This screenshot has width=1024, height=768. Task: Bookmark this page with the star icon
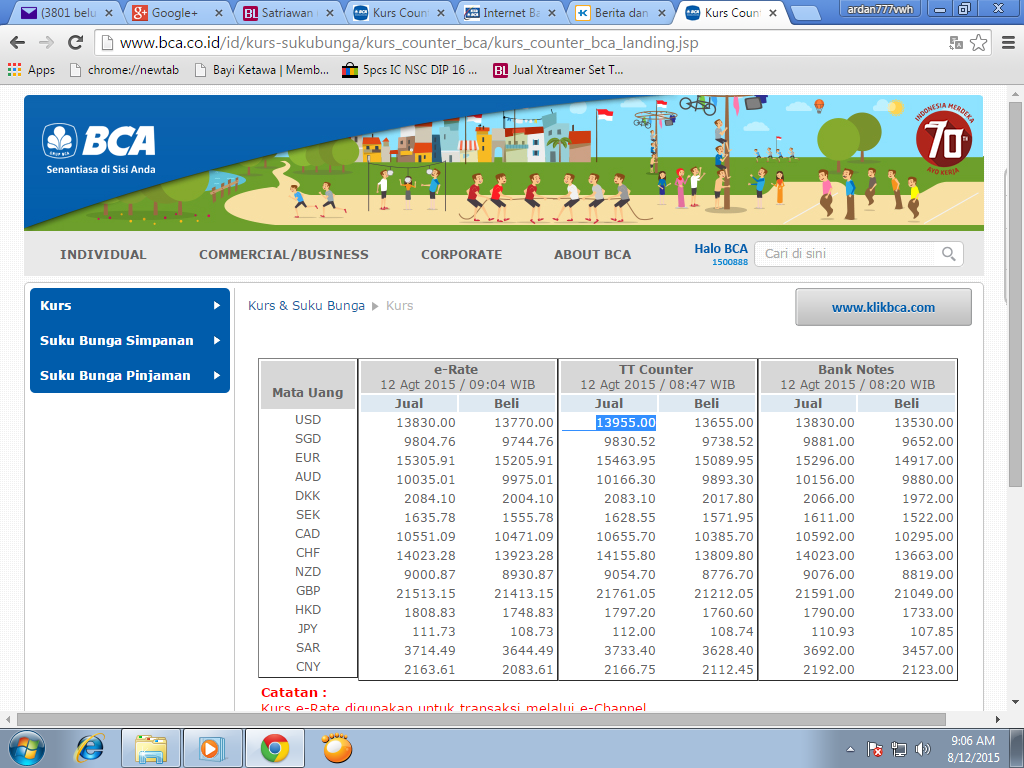[978, 43]
